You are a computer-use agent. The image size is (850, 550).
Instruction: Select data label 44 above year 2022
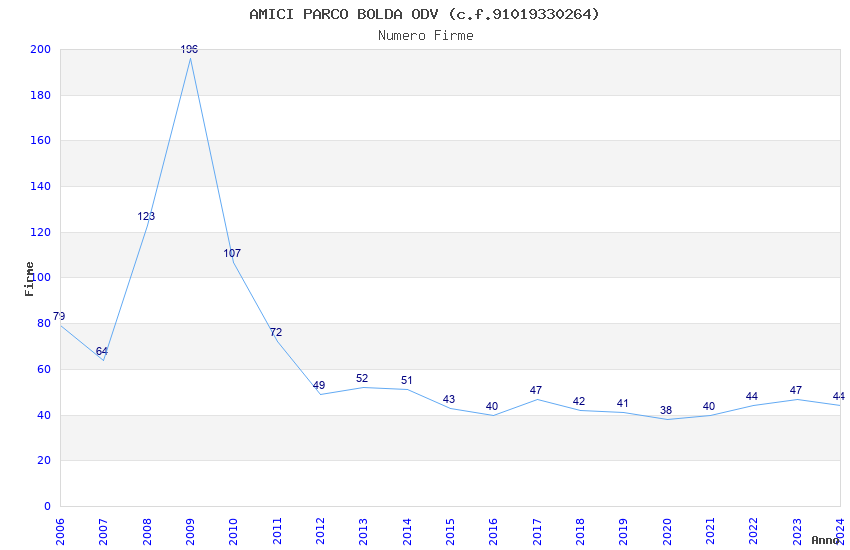pos(751,397)
